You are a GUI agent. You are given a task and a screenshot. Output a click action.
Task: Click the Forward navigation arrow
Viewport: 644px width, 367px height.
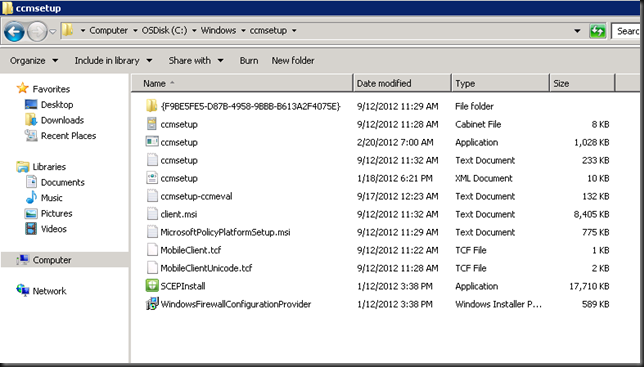point(37,31)
